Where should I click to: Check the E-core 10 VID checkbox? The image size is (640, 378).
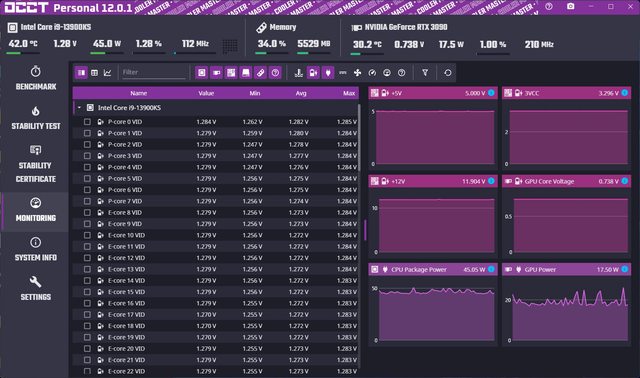click(87, 235)
